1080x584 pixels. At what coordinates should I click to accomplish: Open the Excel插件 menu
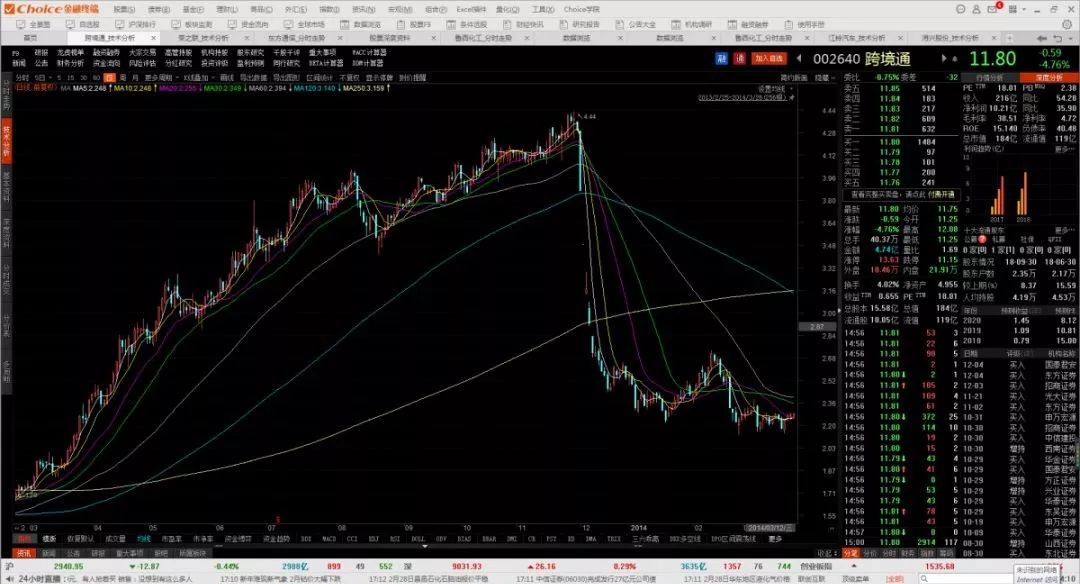471,9
